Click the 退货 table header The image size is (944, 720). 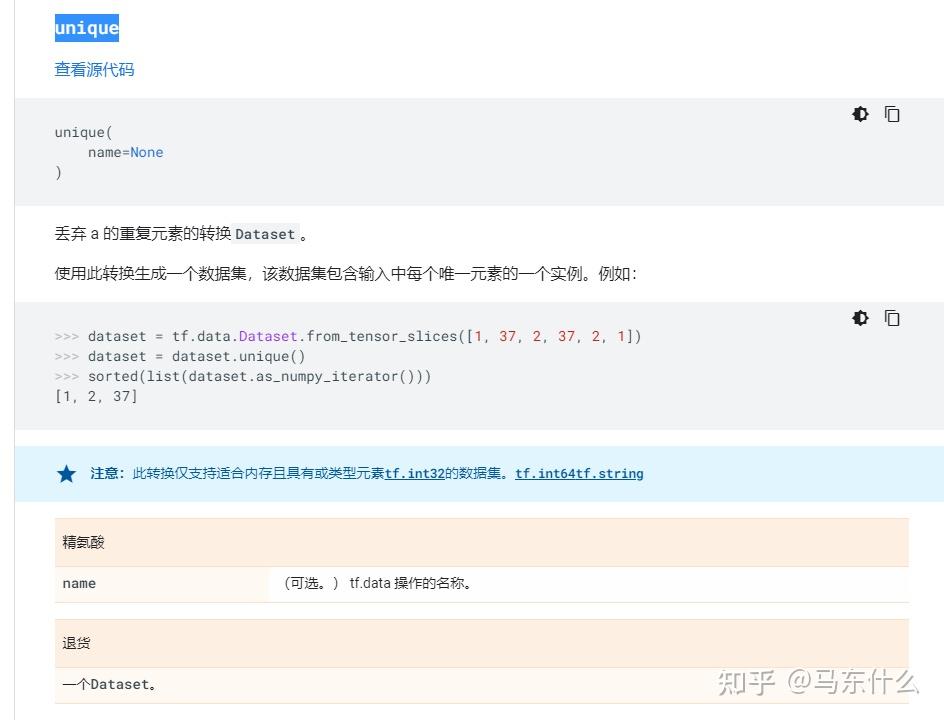(77, 643)
